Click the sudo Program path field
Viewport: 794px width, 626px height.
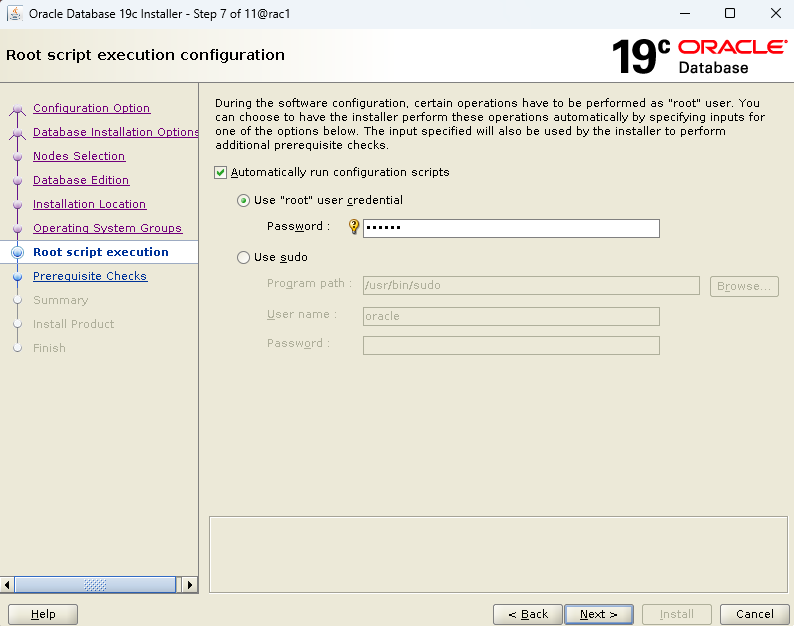531,285
